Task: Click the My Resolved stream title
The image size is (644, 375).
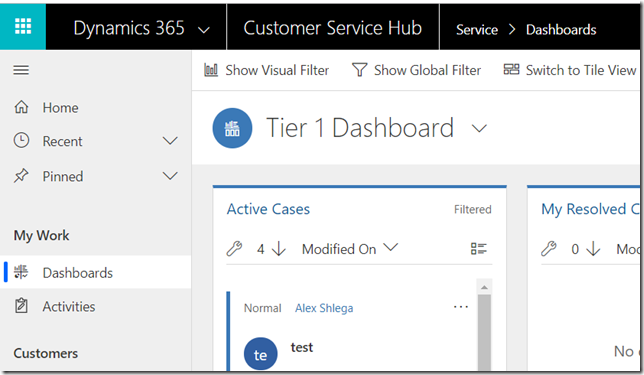Action: [590, 209]
